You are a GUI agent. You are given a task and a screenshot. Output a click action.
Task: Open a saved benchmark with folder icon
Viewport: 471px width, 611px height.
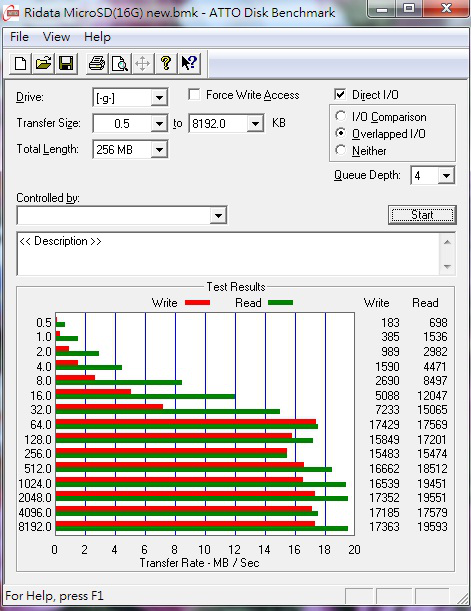[x=43, y=63]
